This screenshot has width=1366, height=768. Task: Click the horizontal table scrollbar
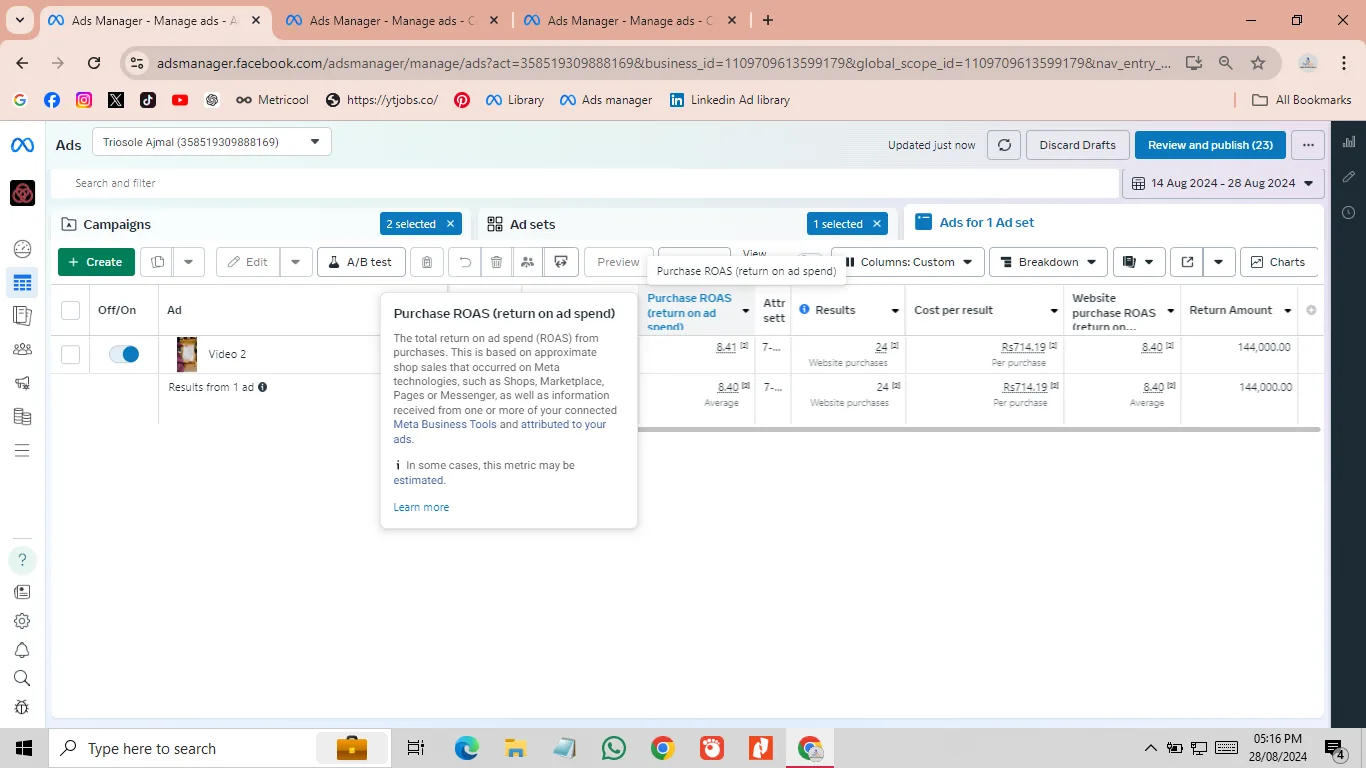tap(979, 430)
